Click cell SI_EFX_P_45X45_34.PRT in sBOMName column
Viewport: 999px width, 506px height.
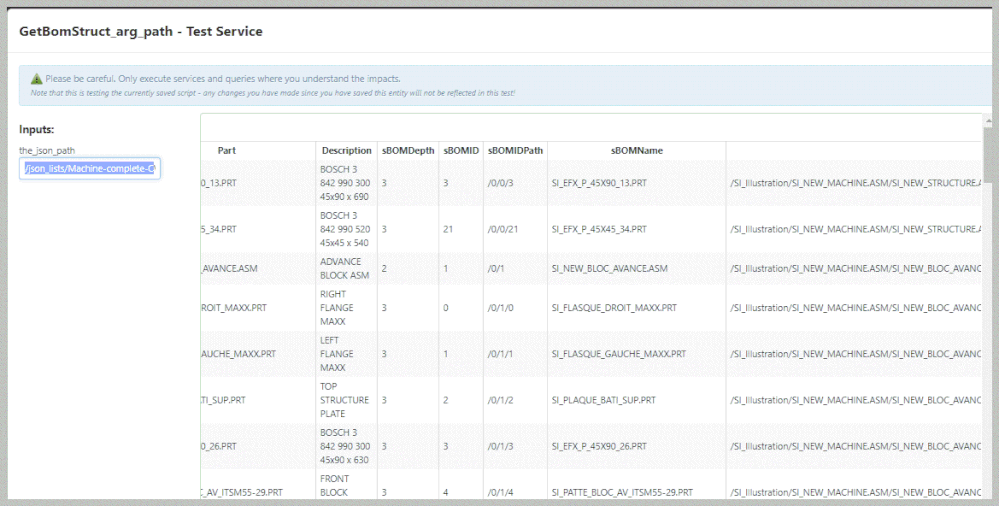click(x=599, y=229)
